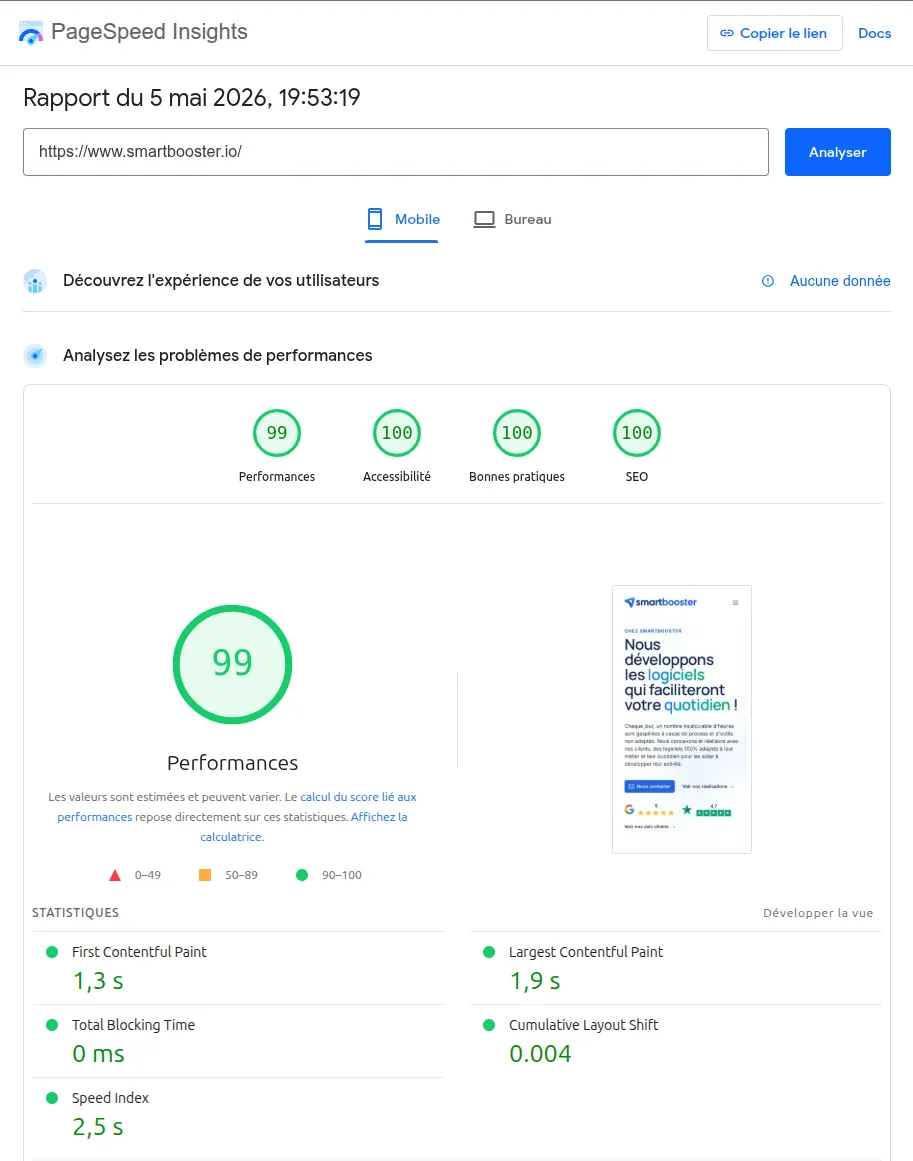The image size is (913, 1161).
Task: Click the info icon next to Aucune donnée
Action: pos(768,281)
